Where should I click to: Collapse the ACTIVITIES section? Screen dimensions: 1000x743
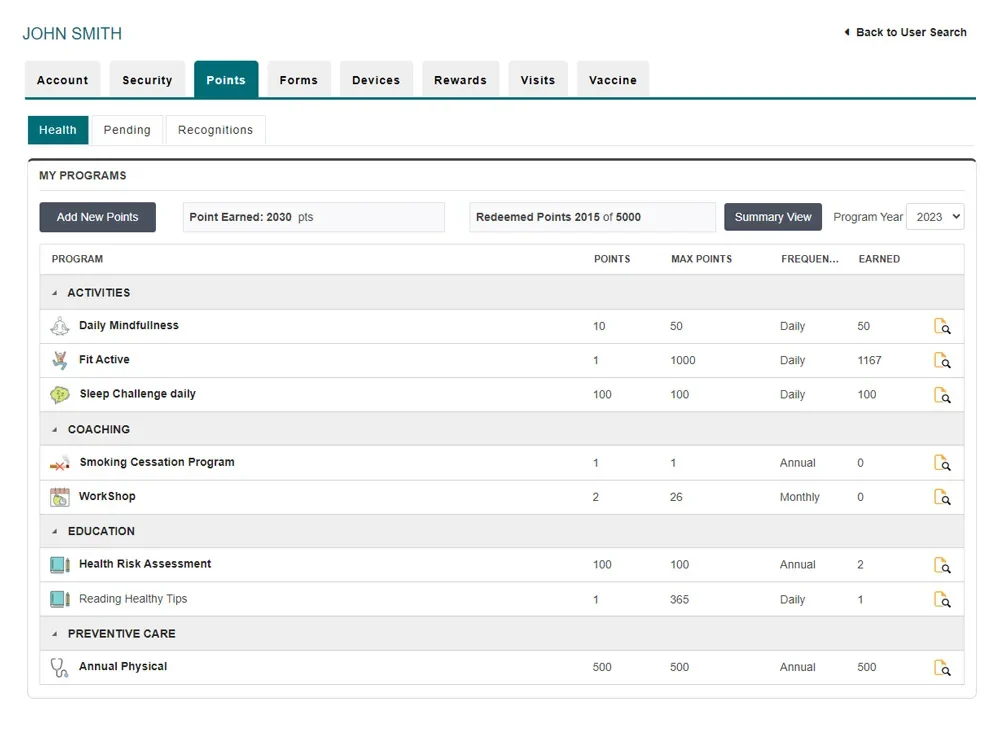click(55, 292)
